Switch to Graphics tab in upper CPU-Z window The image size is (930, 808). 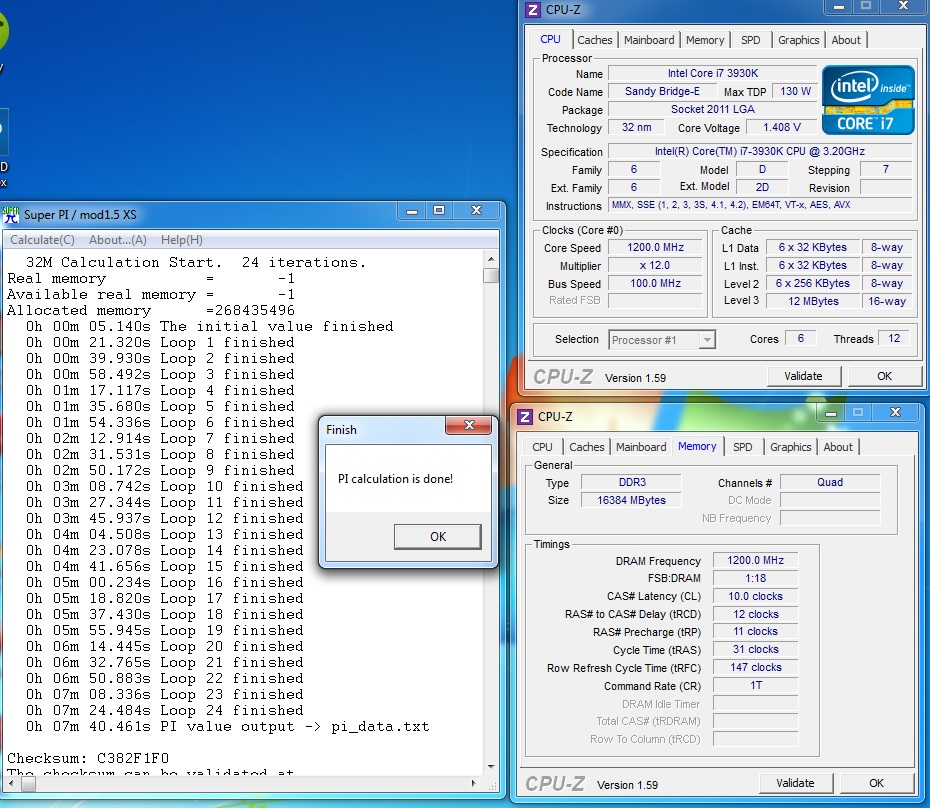798,40
